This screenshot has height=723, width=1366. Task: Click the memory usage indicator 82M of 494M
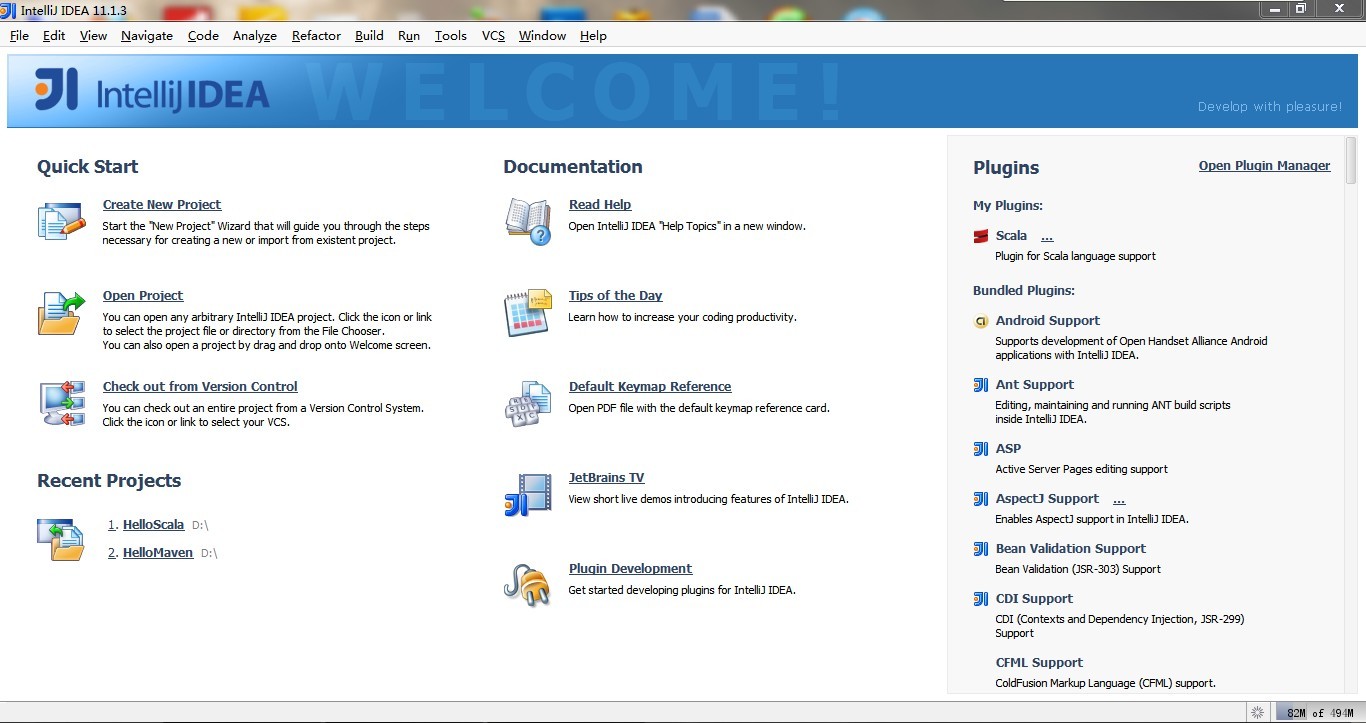click(1319, 713)
